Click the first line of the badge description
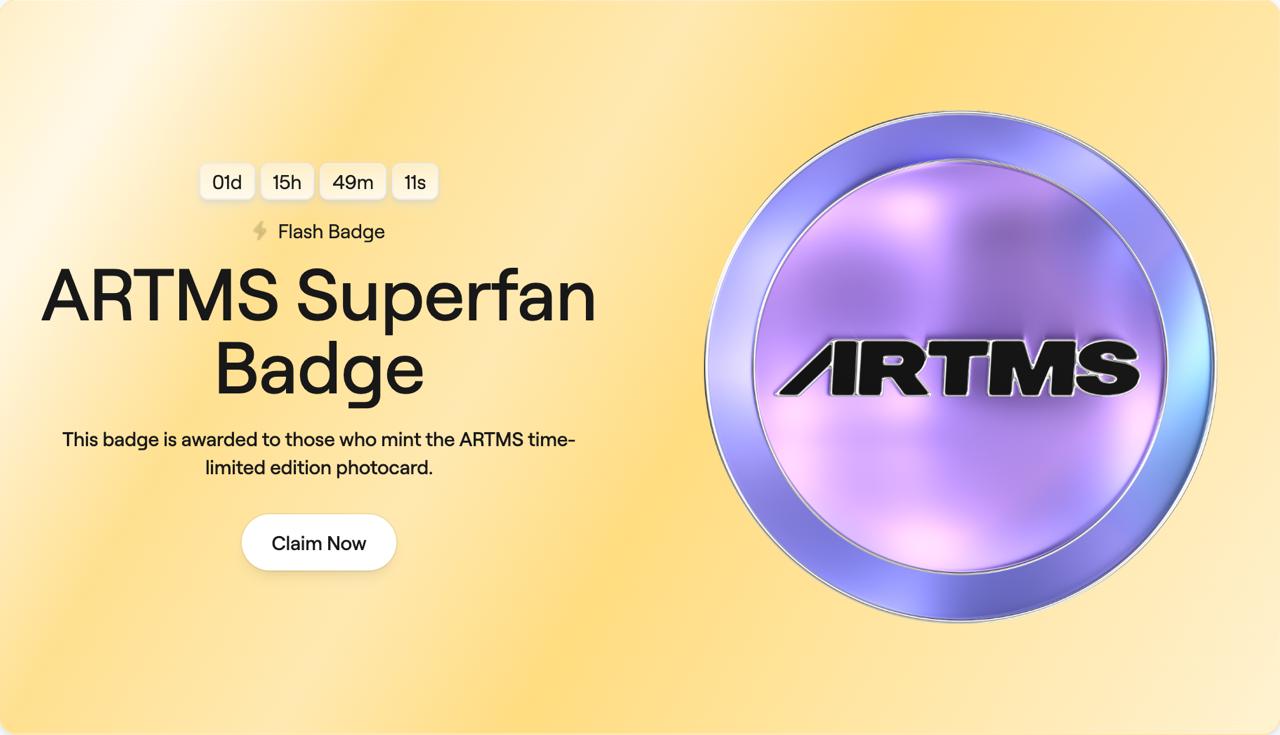 319,439
